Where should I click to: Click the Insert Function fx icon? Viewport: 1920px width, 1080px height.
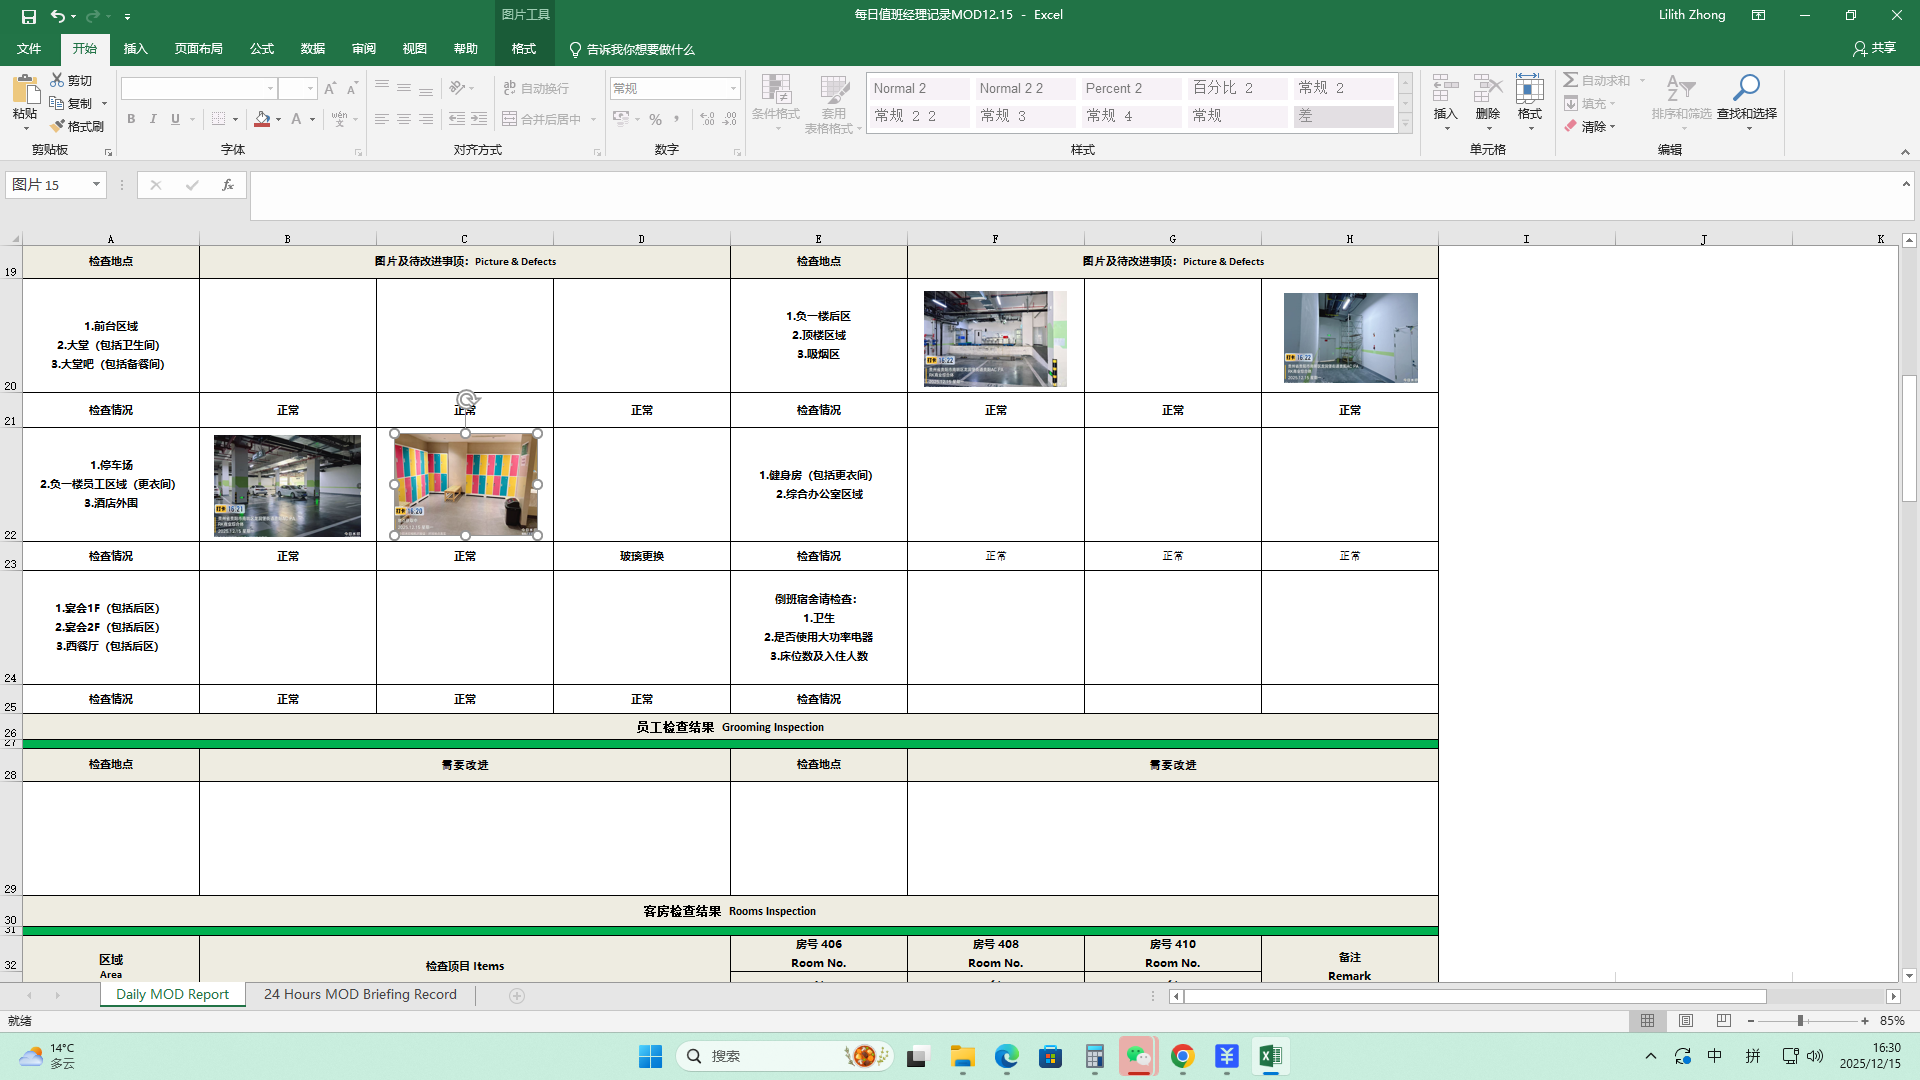coord(228,185)
